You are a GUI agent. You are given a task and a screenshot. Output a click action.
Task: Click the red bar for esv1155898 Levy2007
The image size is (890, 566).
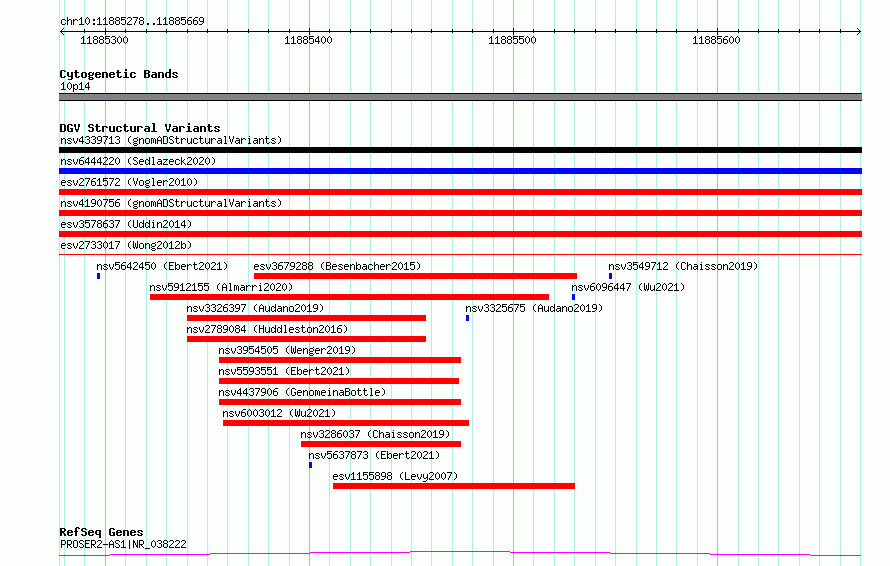[x=454, y=487]
